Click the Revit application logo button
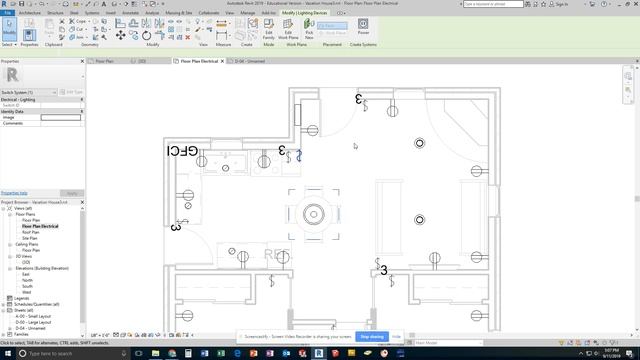640x360 pixels. pyautogui.click(x=4, y=4)
